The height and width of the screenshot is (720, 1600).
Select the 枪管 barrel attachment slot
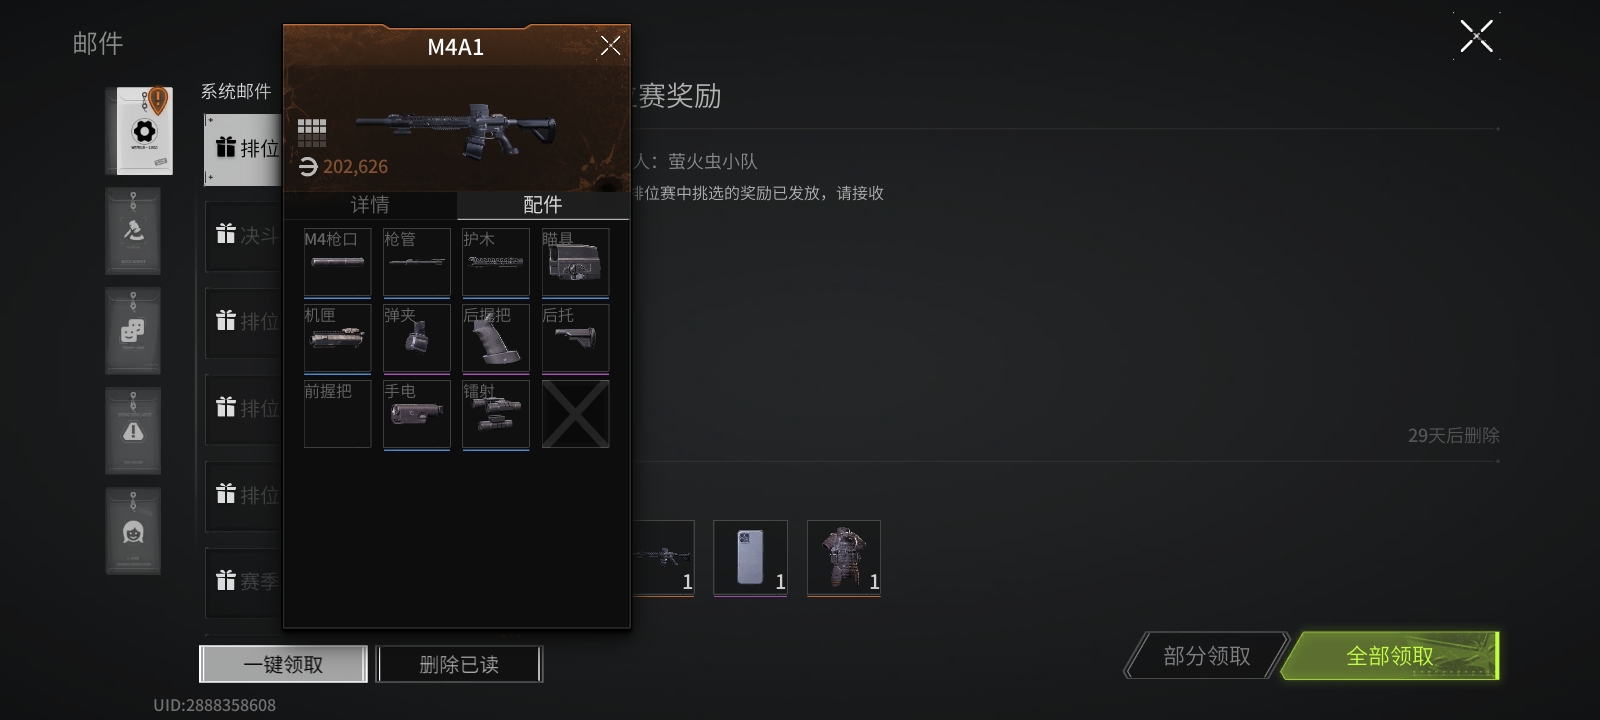416,263
